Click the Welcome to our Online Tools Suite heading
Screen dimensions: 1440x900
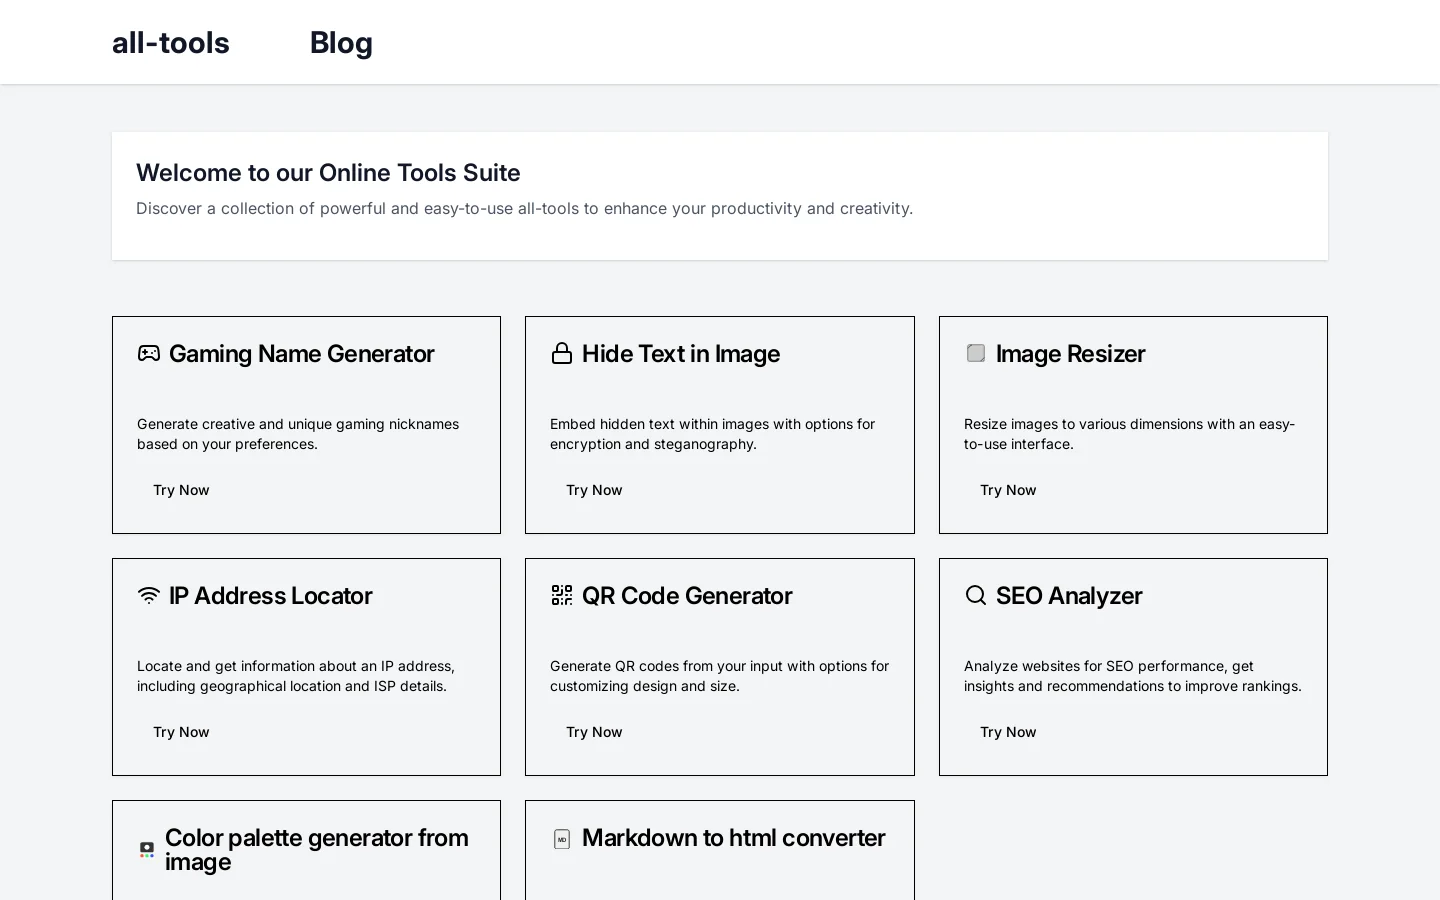pyautogui.click(x=328, y=173)
